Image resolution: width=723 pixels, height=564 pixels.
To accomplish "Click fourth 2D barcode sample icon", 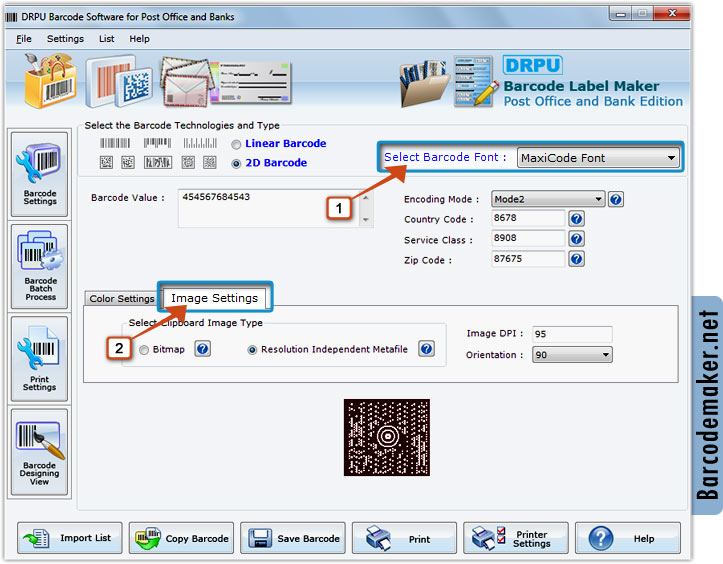I will (188, 162).
